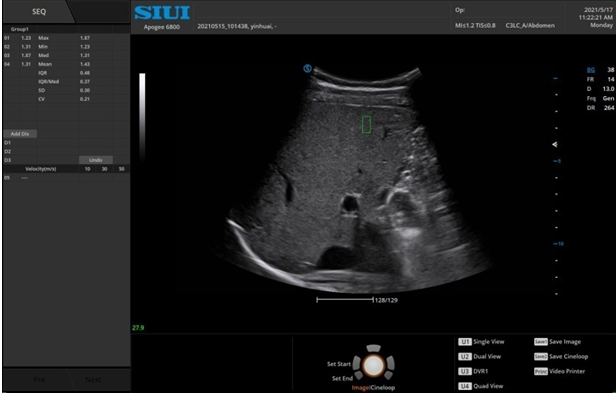
Task: Select the BG gain parameter
Action: coord(590,70)
